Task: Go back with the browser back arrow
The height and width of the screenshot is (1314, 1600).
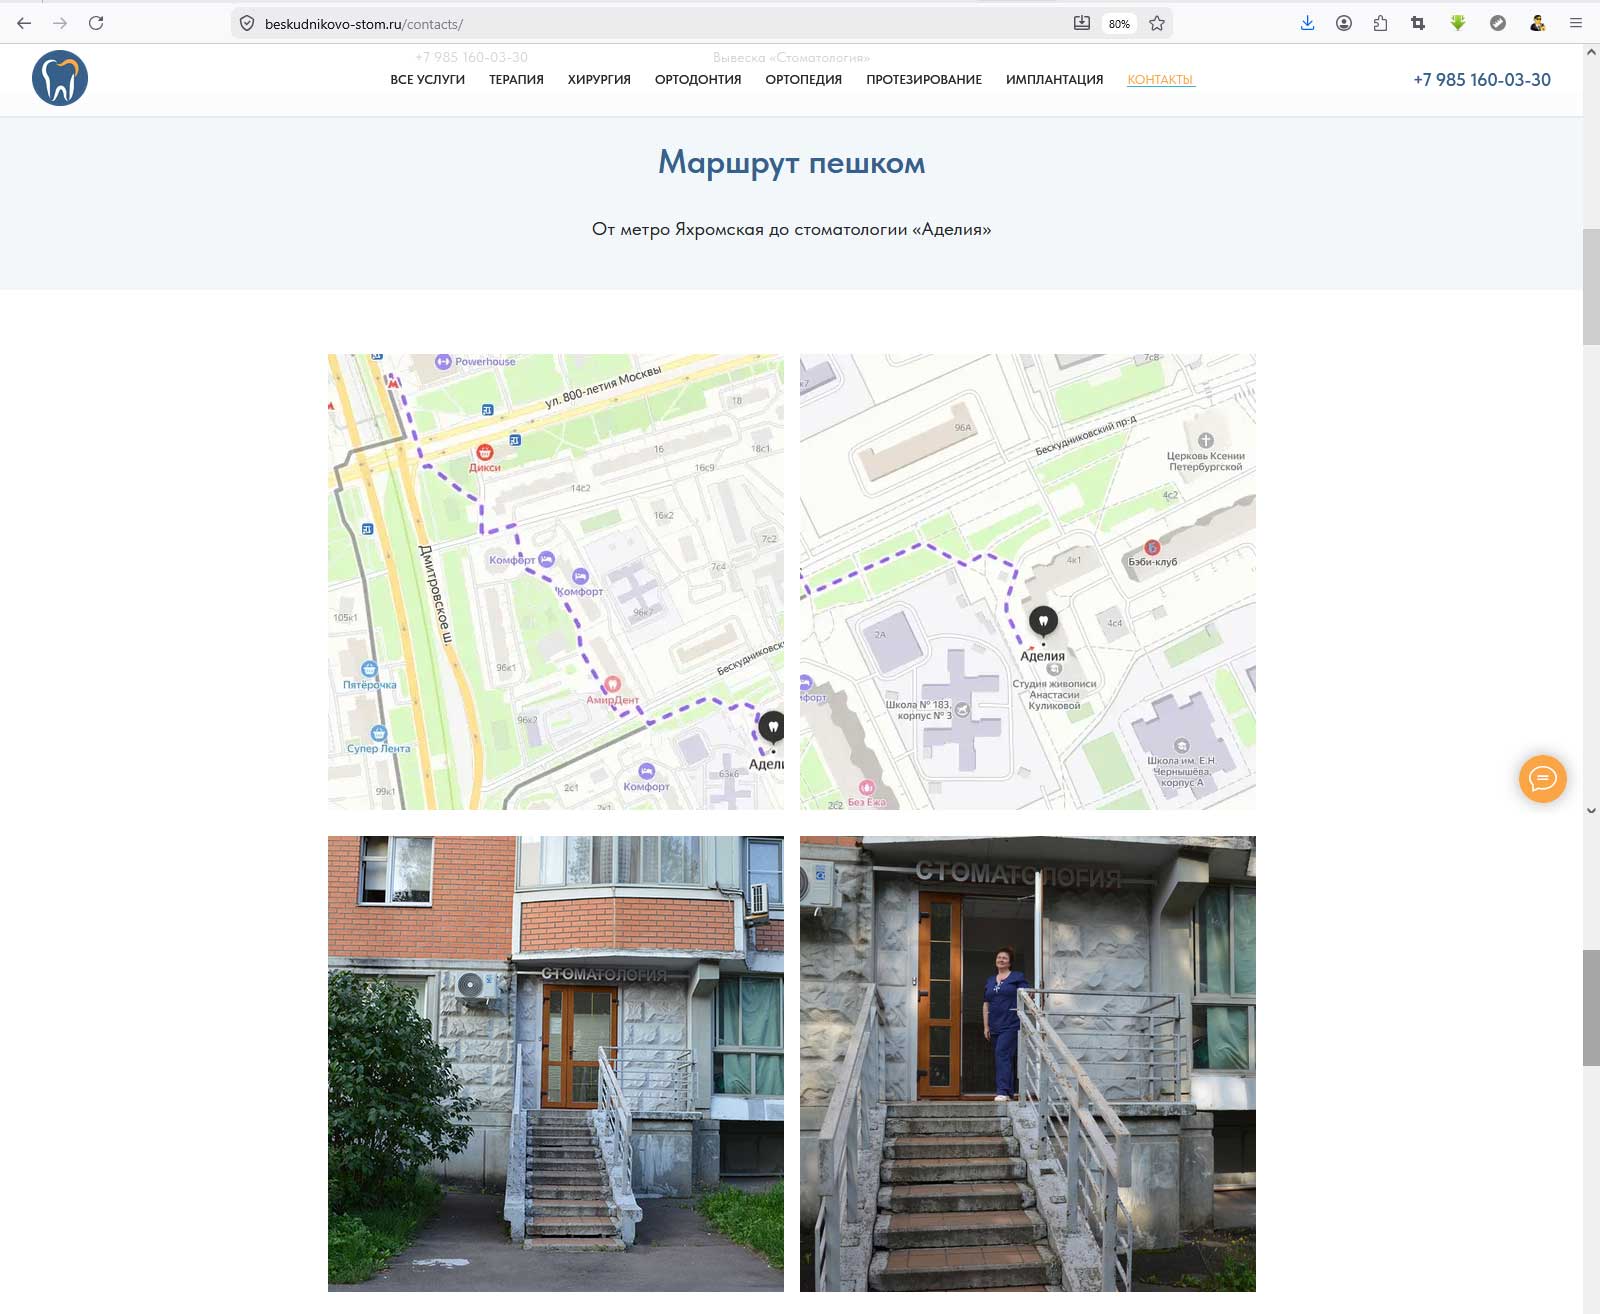Action: [24, 23]
